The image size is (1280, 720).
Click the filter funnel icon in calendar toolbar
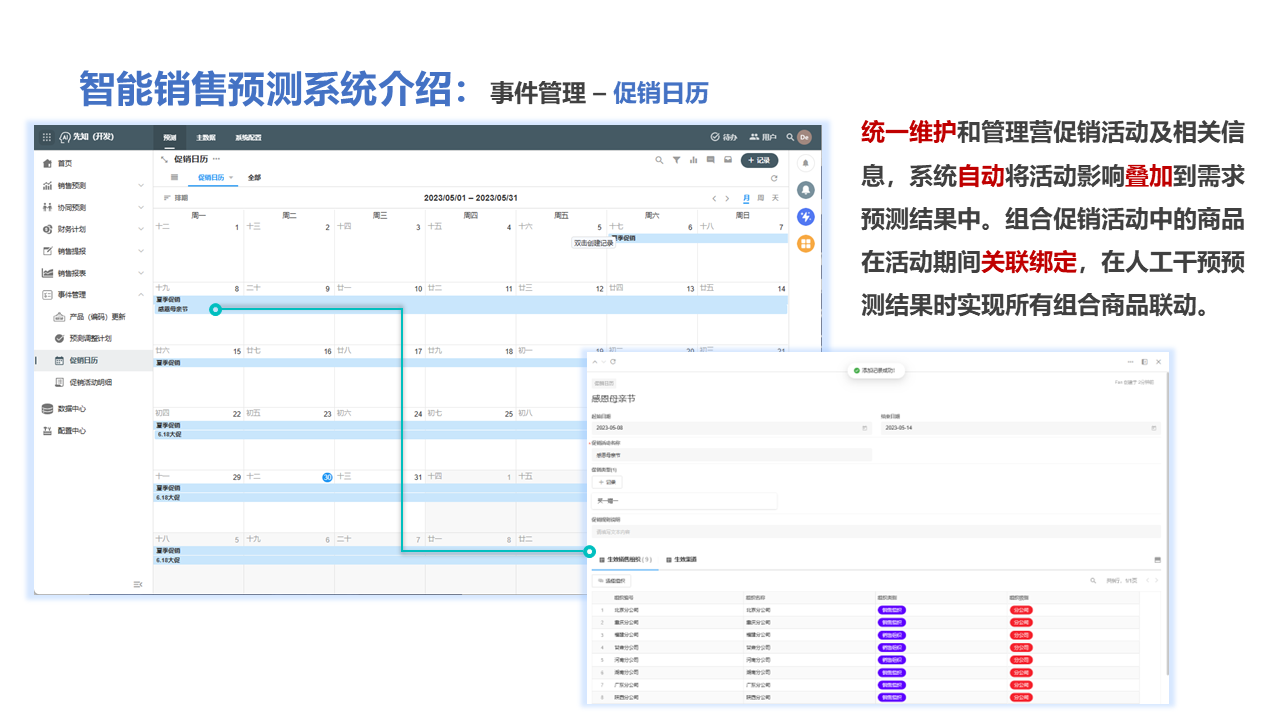676,160
